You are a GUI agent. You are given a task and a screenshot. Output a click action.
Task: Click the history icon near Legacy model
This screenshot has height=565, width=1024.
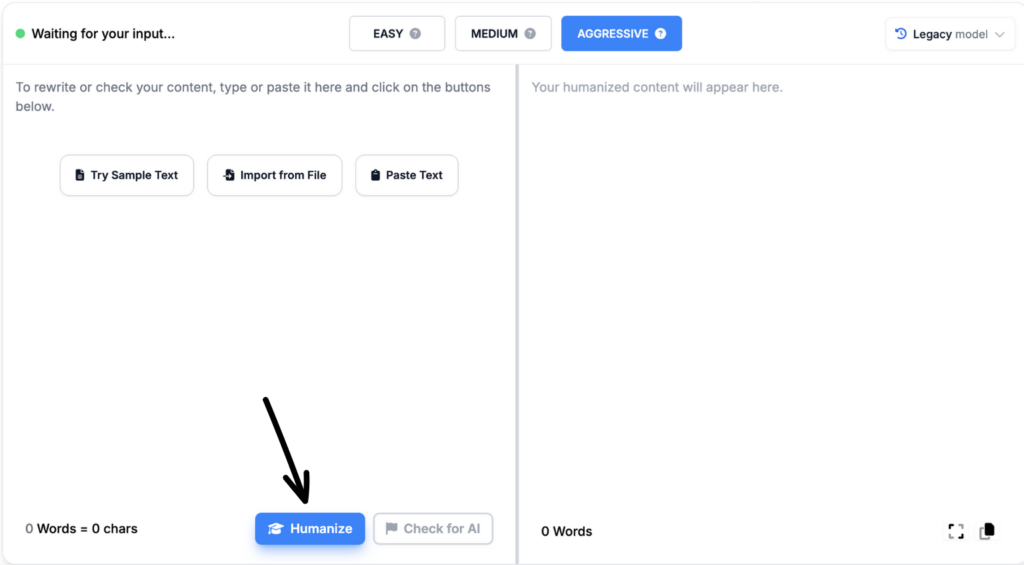[x=901, y=34]
